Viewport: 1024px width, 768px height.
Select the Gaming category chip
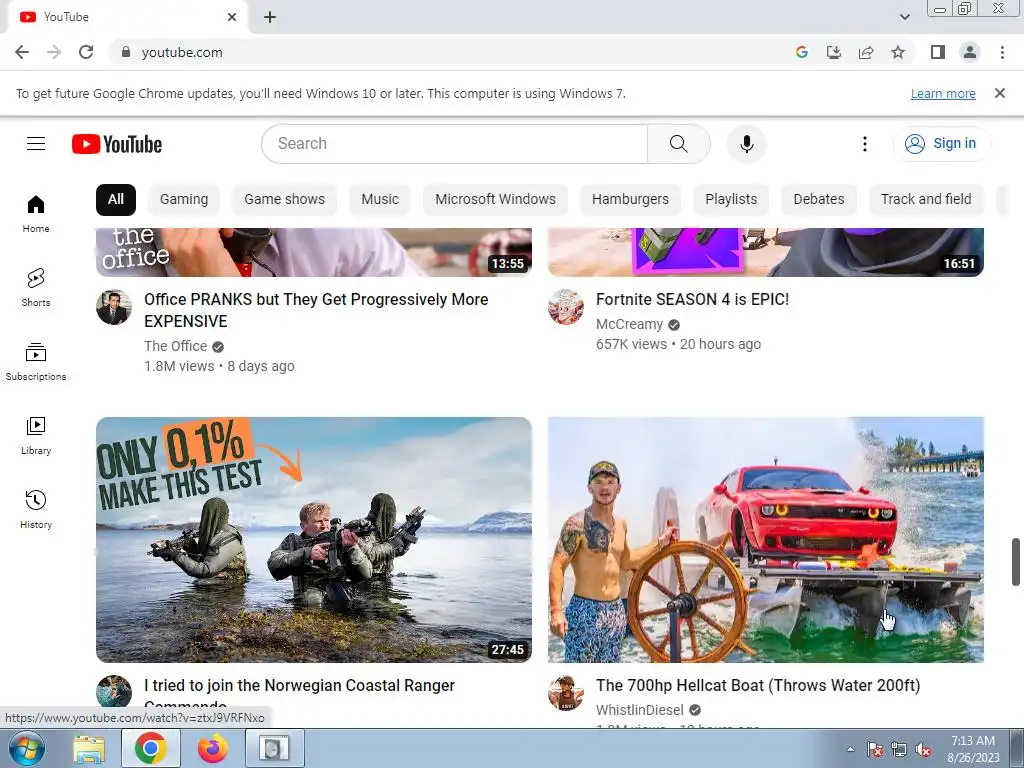(x=184, y=199)
